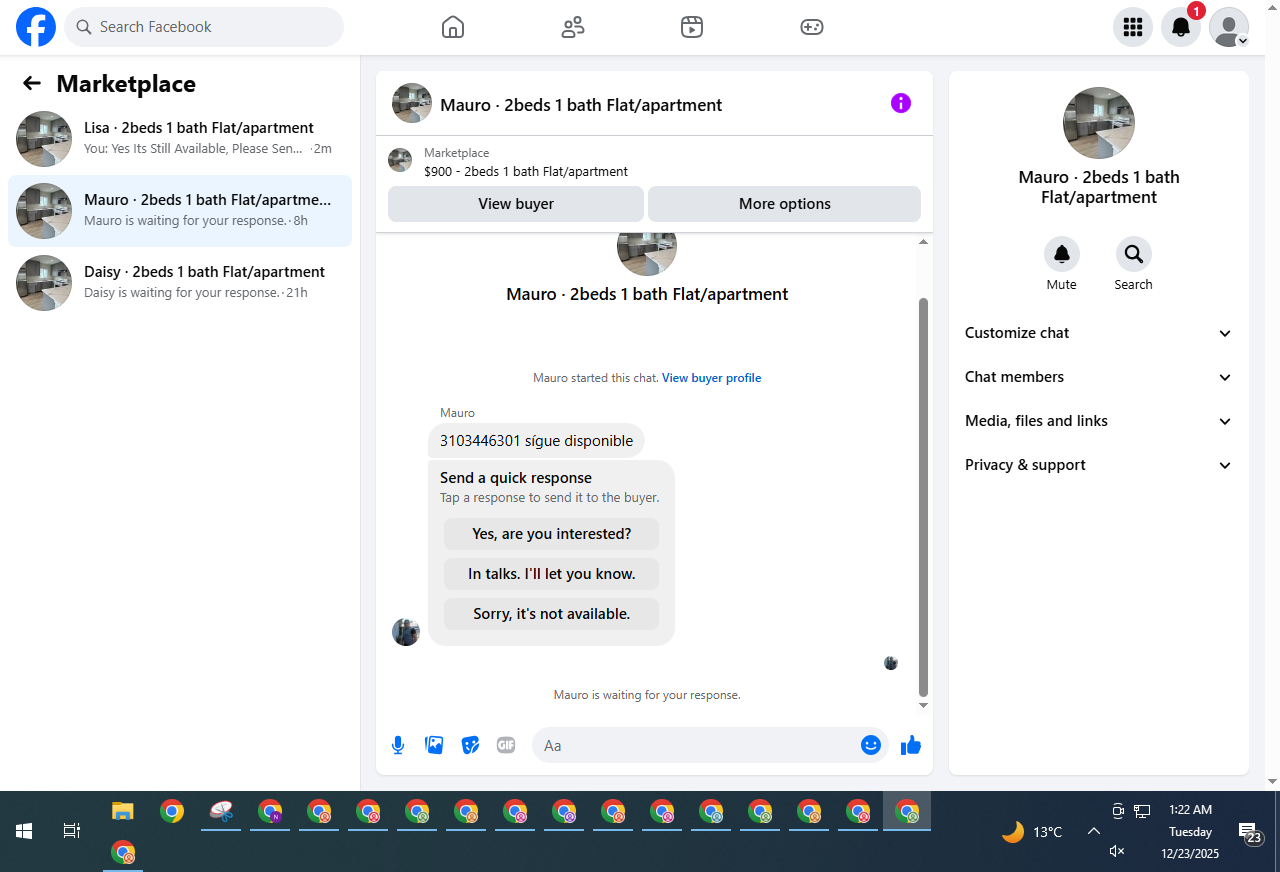Click the "Mauro is waiting for your response." notice in chat
This screenshot has width=1280, height=872.
[x=647, y=695]
